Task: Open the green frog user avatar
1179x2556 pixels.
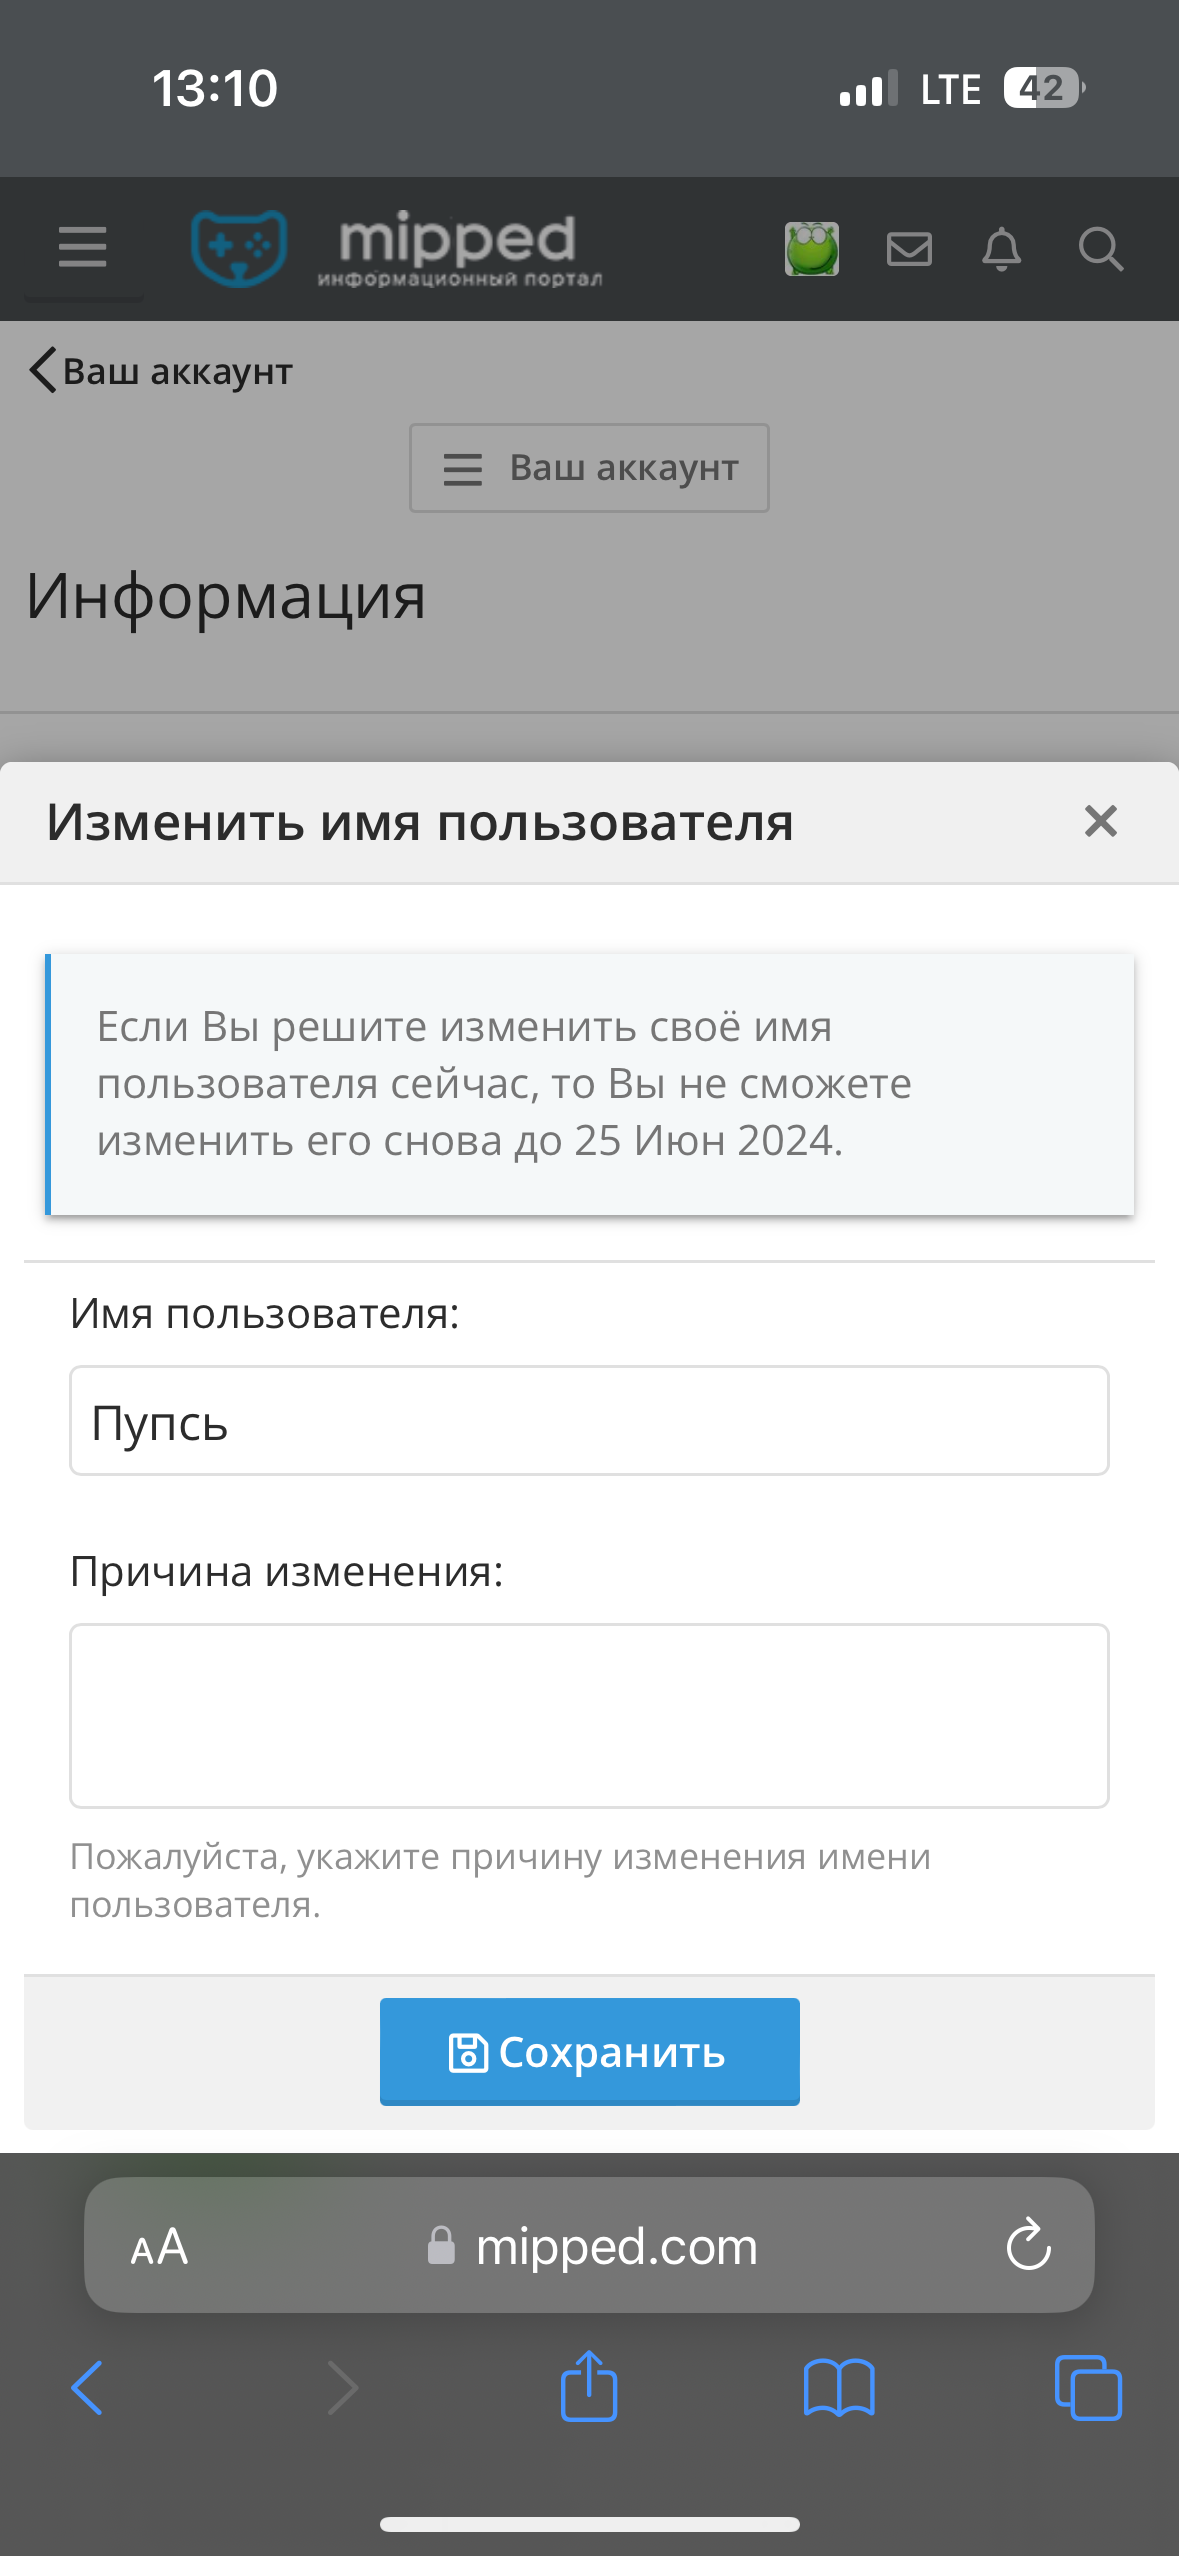Action: click(x=812, y=248)
